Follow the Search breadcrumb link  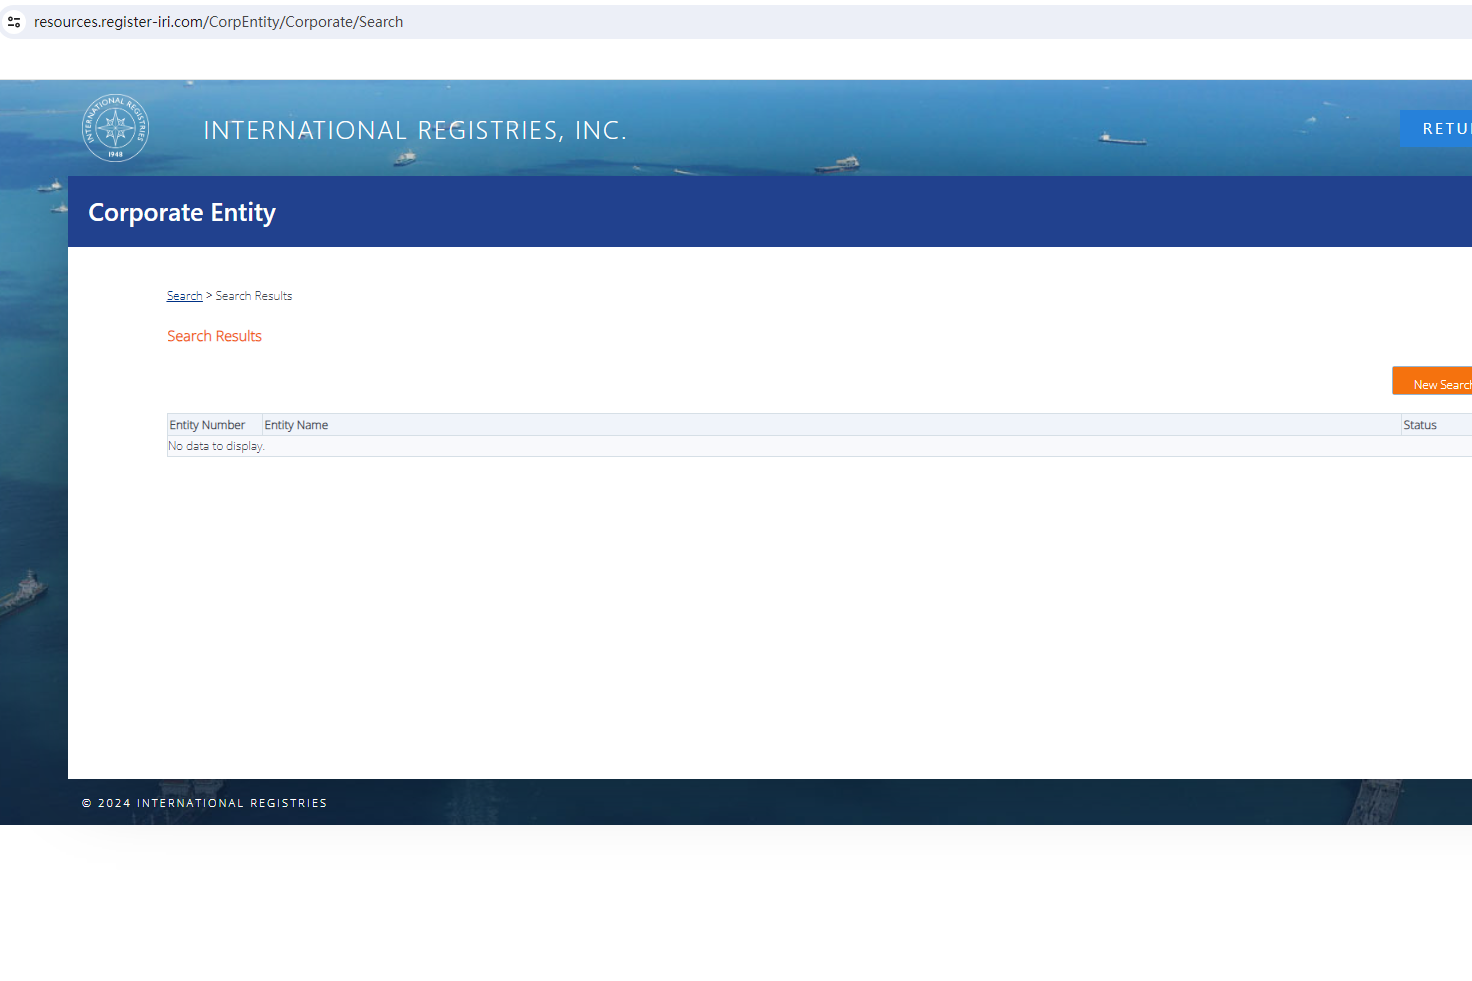(184, 296)
